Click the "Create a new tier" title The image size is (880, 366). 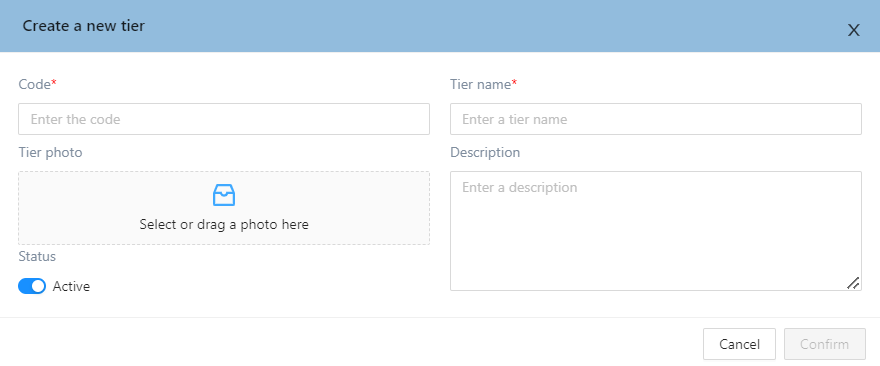84,26
